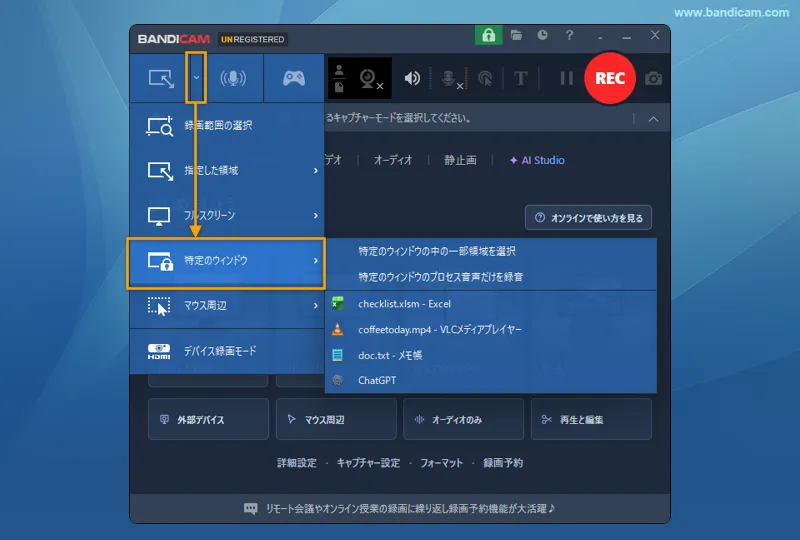Open the help question mark icon
The width and height of the screenshot is (800, 540).
569,35
